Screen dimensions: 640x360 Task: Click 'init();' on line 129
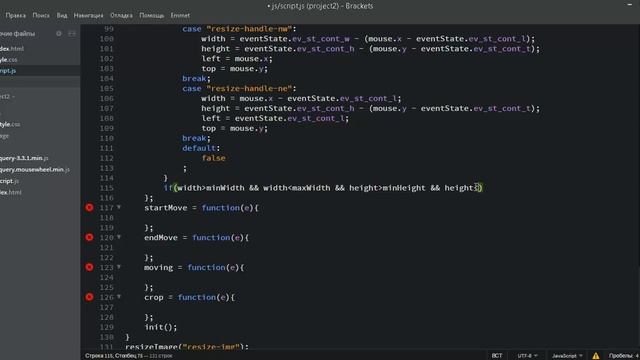point(161,327)
